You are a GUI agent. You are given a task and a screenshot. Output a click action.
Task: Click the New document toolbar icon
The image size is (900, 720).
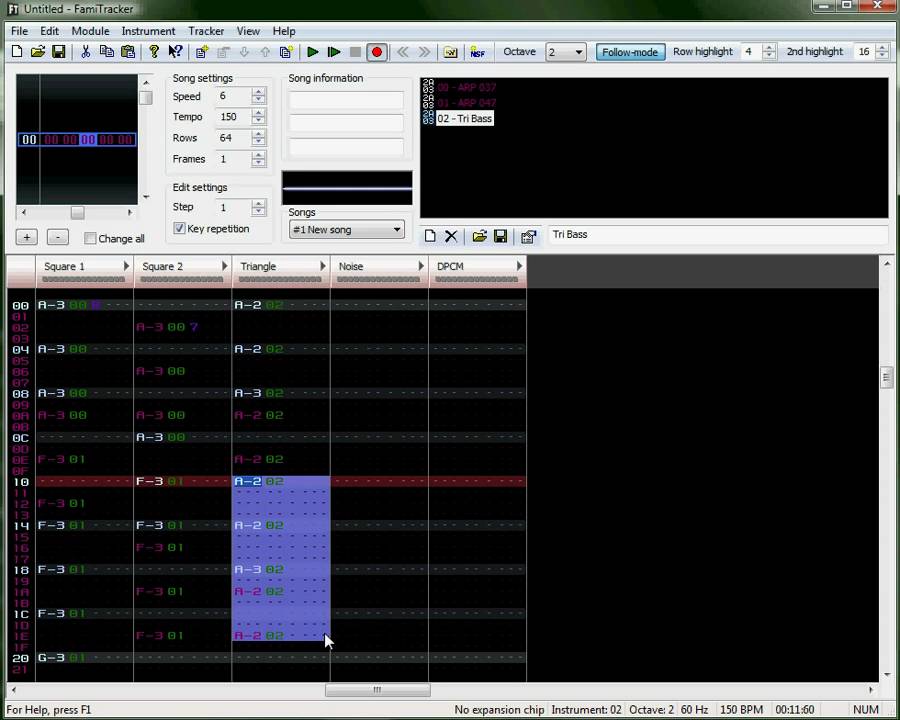(x=17, y=52)
